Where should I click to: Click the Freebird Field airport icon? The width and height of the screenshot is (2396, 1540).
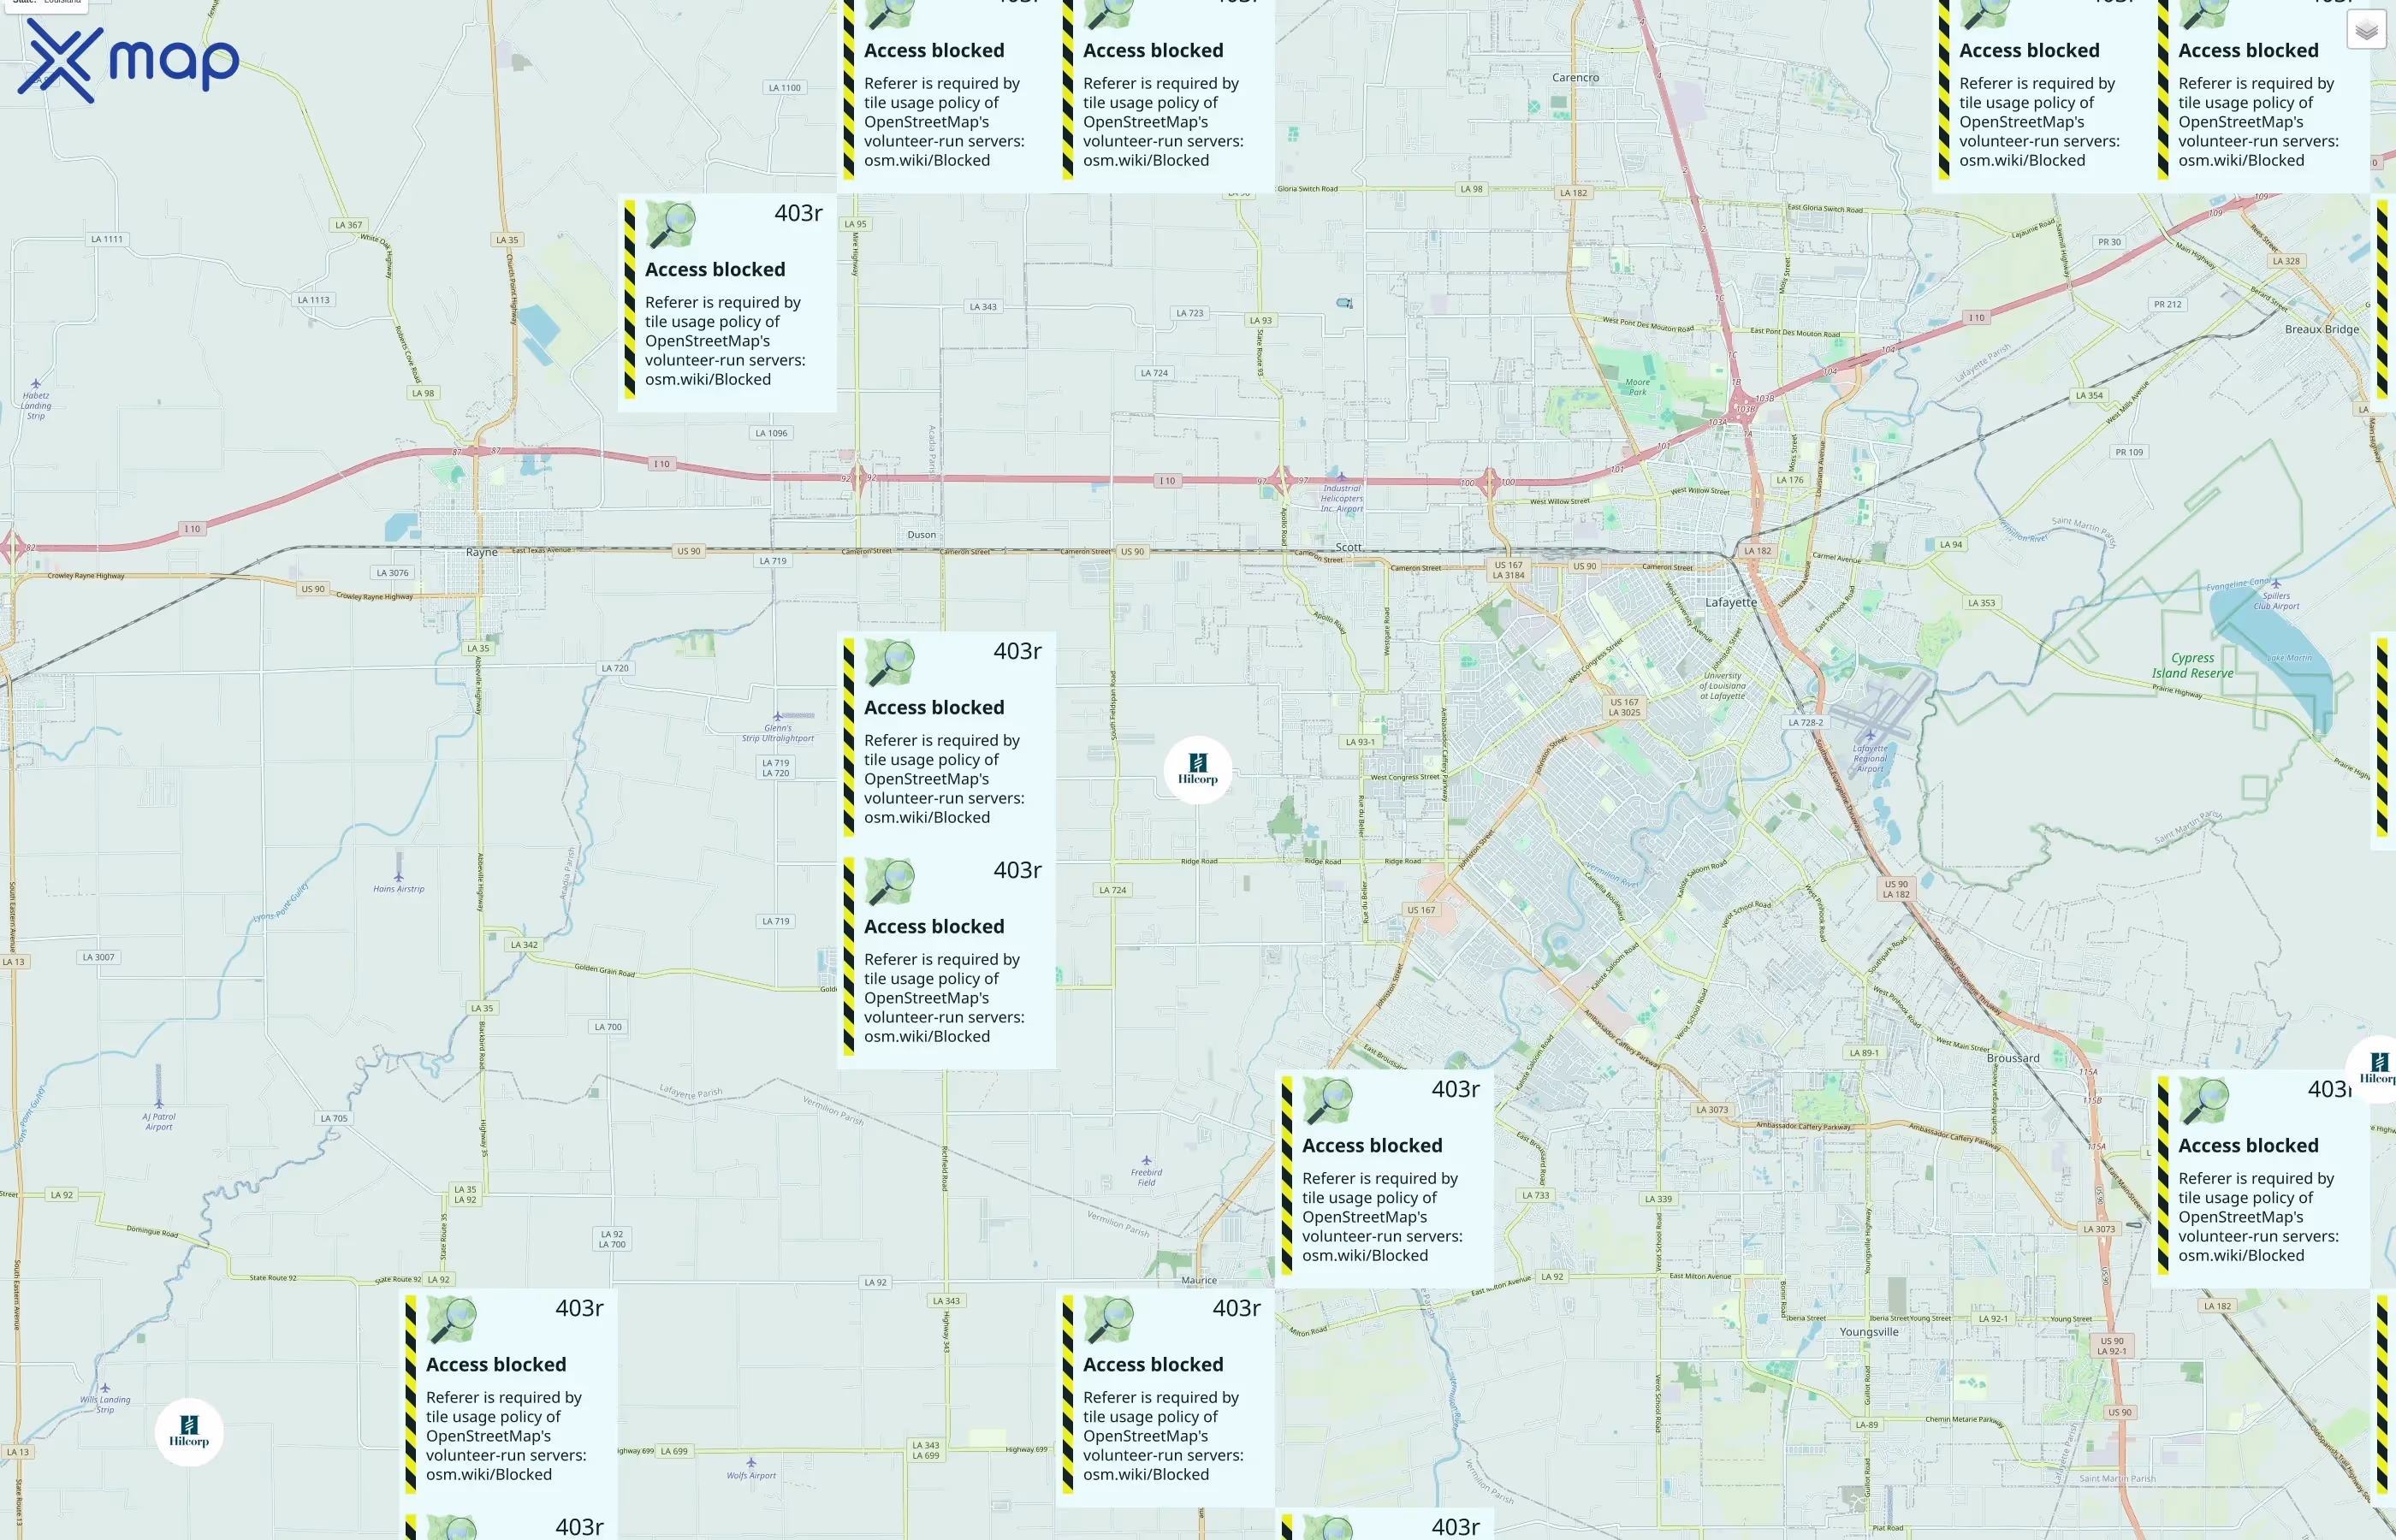[1146, 1161]
